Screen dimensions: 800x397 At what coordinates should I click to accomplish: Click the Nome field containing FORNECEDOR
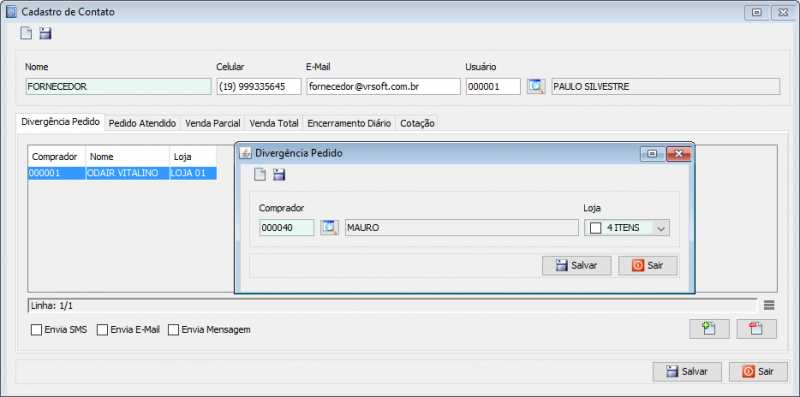point(118,87)
